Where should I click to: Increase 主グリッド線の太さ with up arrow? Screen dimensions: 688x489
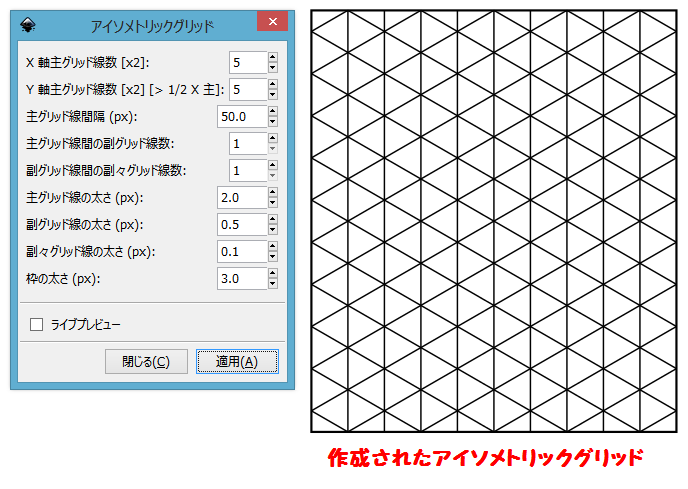click(x=272, y=193)
